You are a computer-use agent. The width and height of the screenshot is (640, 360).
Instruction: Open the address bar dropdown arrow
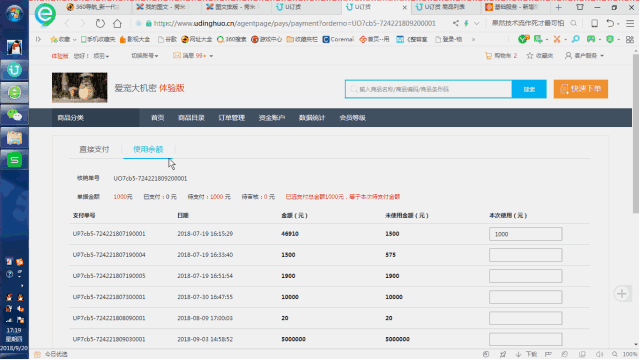click(476, 23)
